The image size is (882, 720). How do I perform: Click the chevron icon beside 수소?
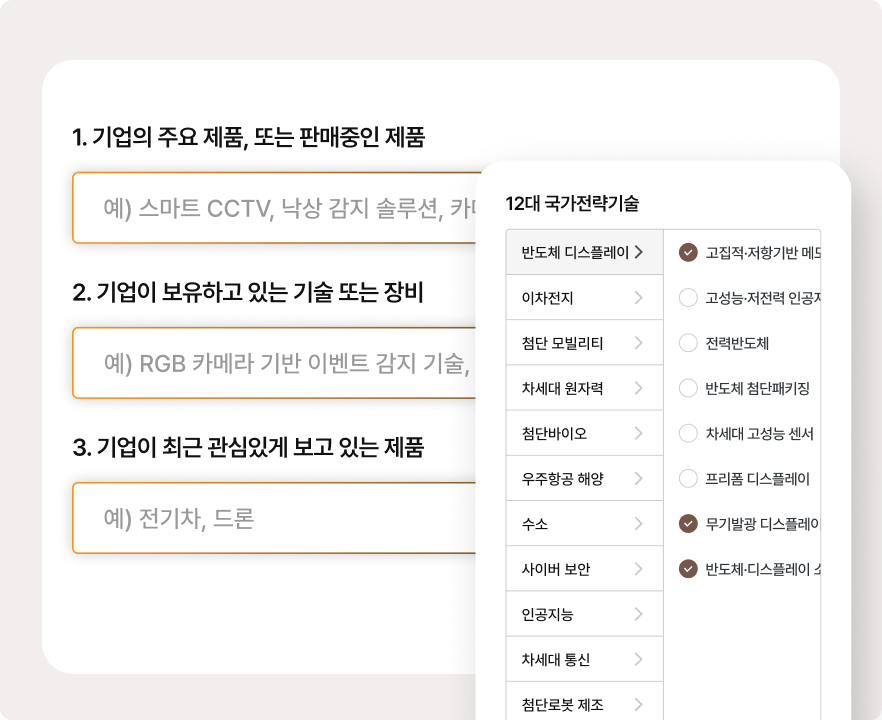point(640,524)
